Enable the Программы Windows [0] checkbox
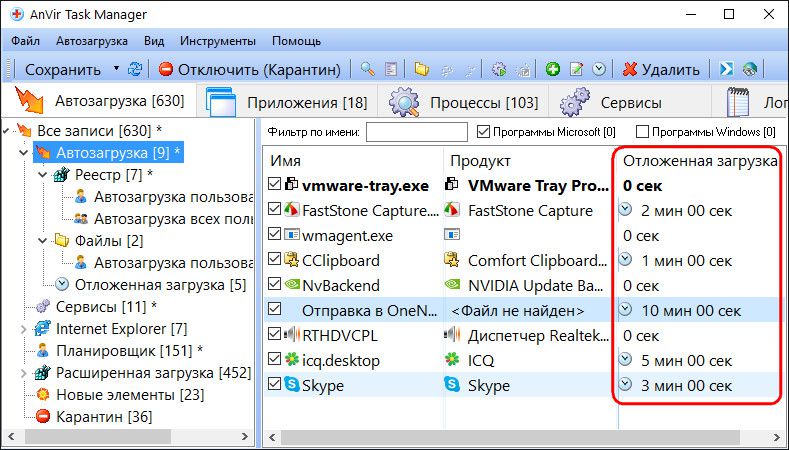Viewport: 789px width, 450px height. pos(643,132)
